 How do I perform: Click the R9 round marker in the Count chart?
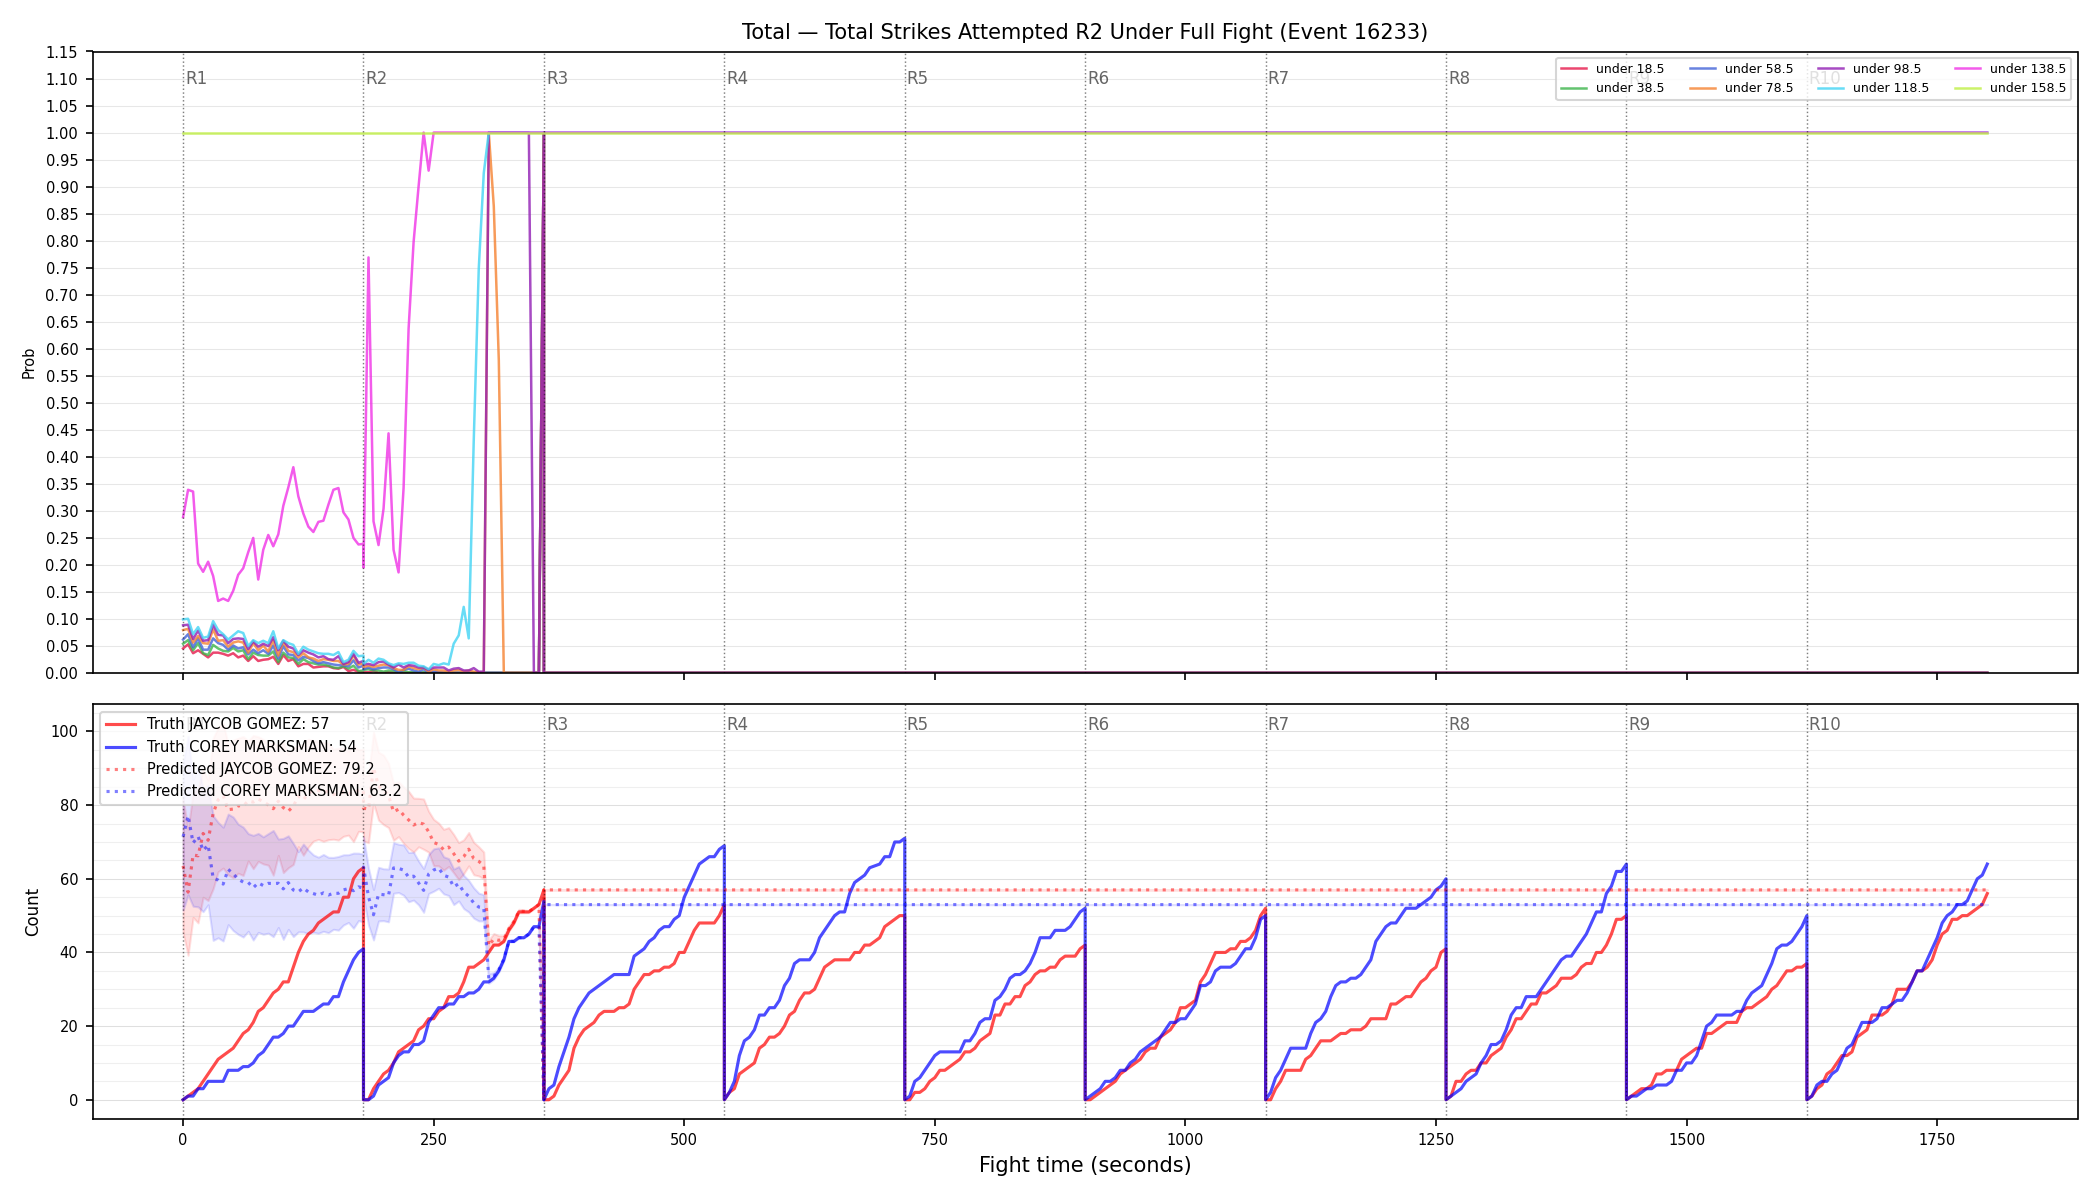pyautogui.click(x=1639, y=724)
